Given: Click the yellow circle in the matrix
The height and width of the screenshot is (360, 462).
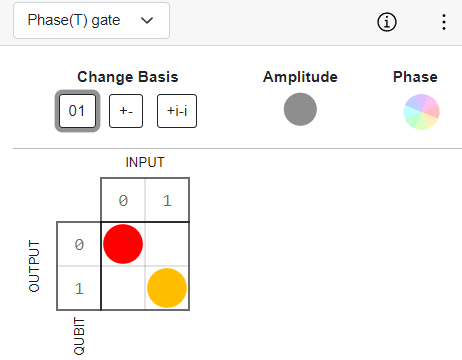Looking at the screenshot, I should [167, 288].
